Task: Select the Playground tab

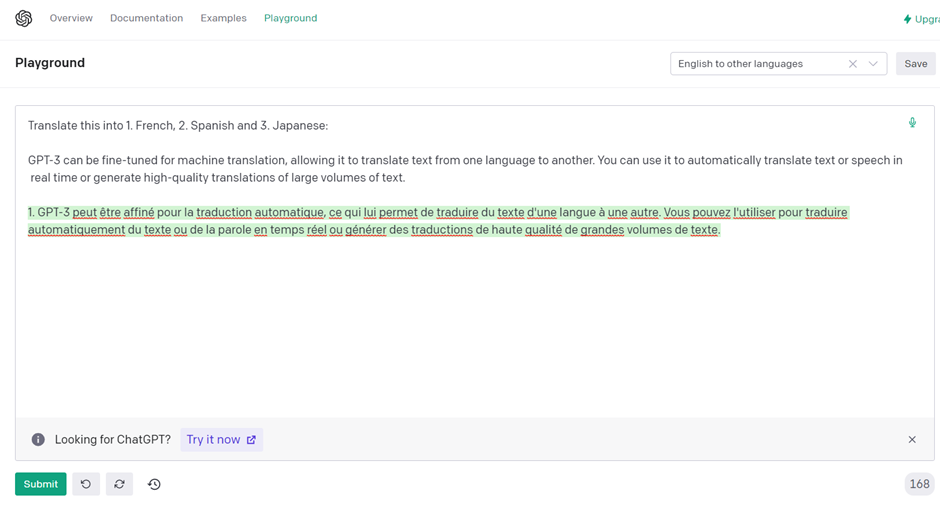Action: [291, 18]
